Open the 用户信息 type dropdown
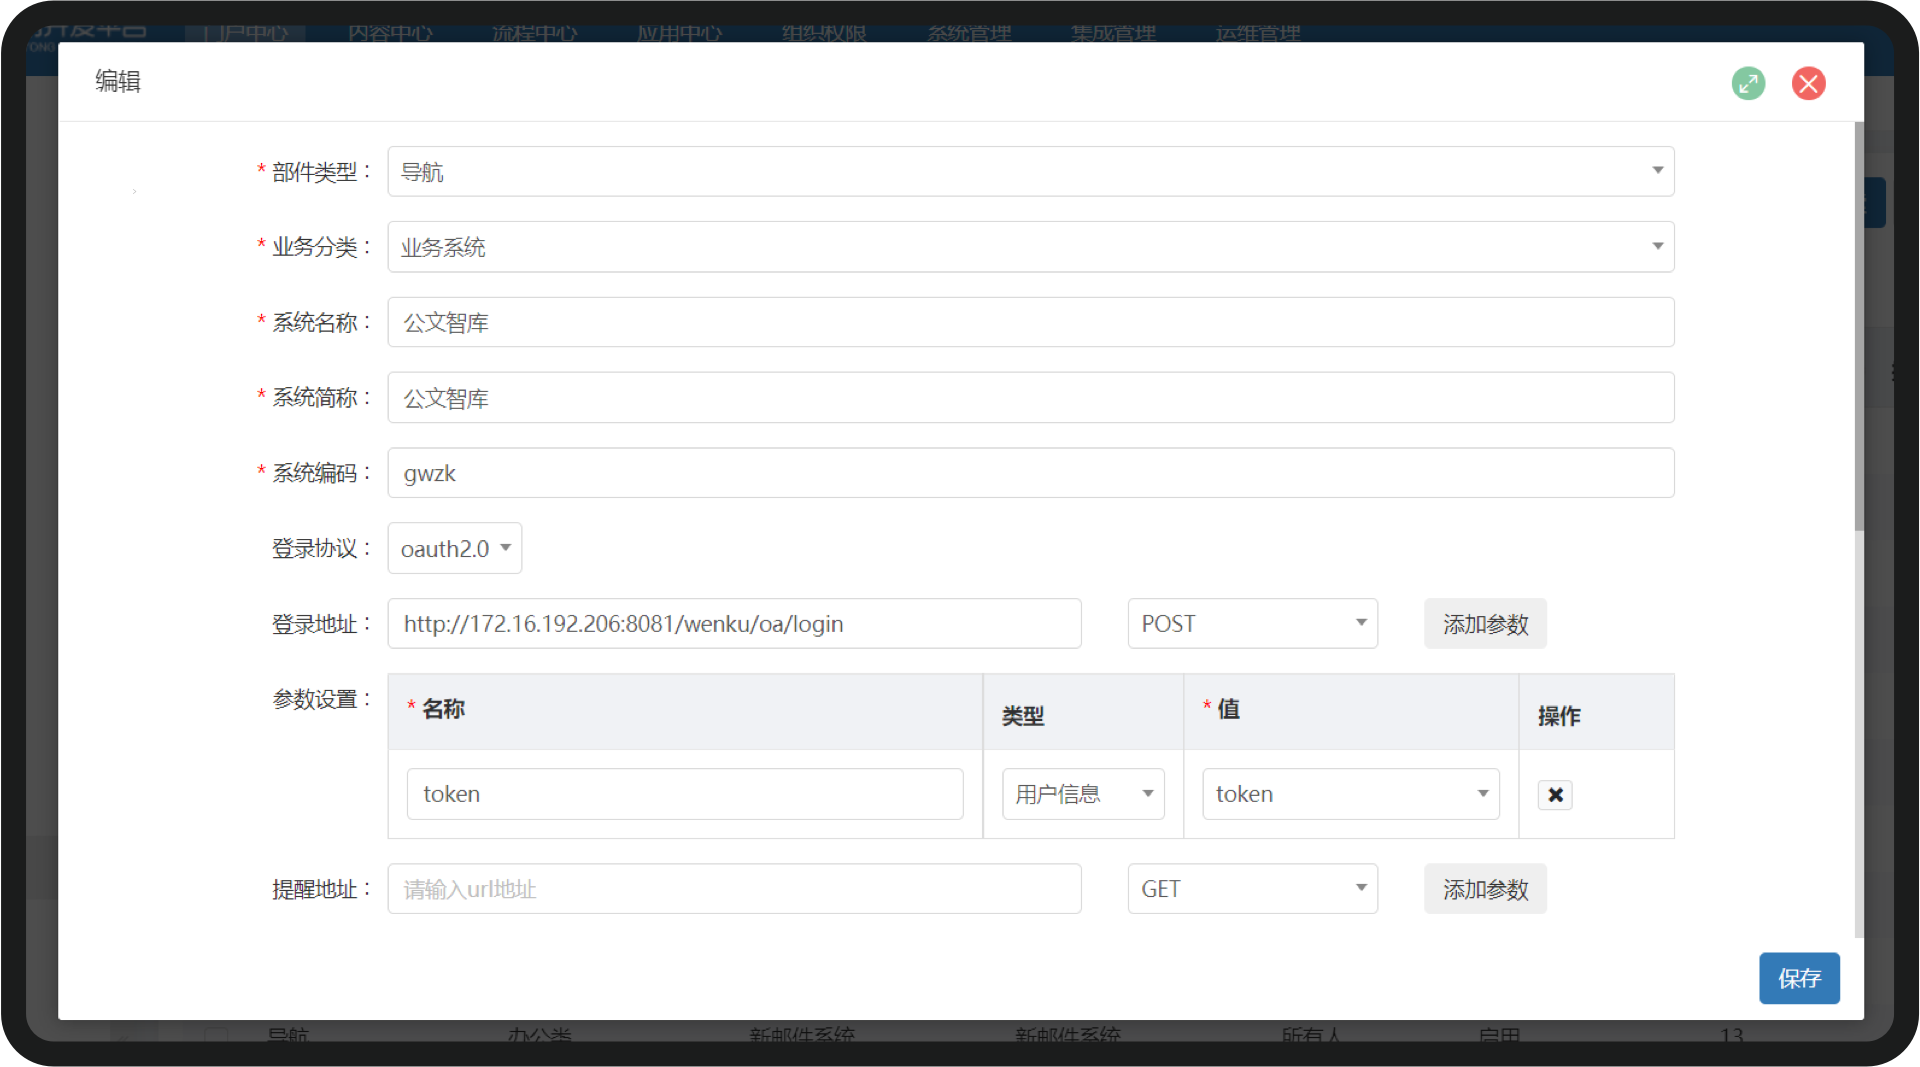 point(1084,794)
